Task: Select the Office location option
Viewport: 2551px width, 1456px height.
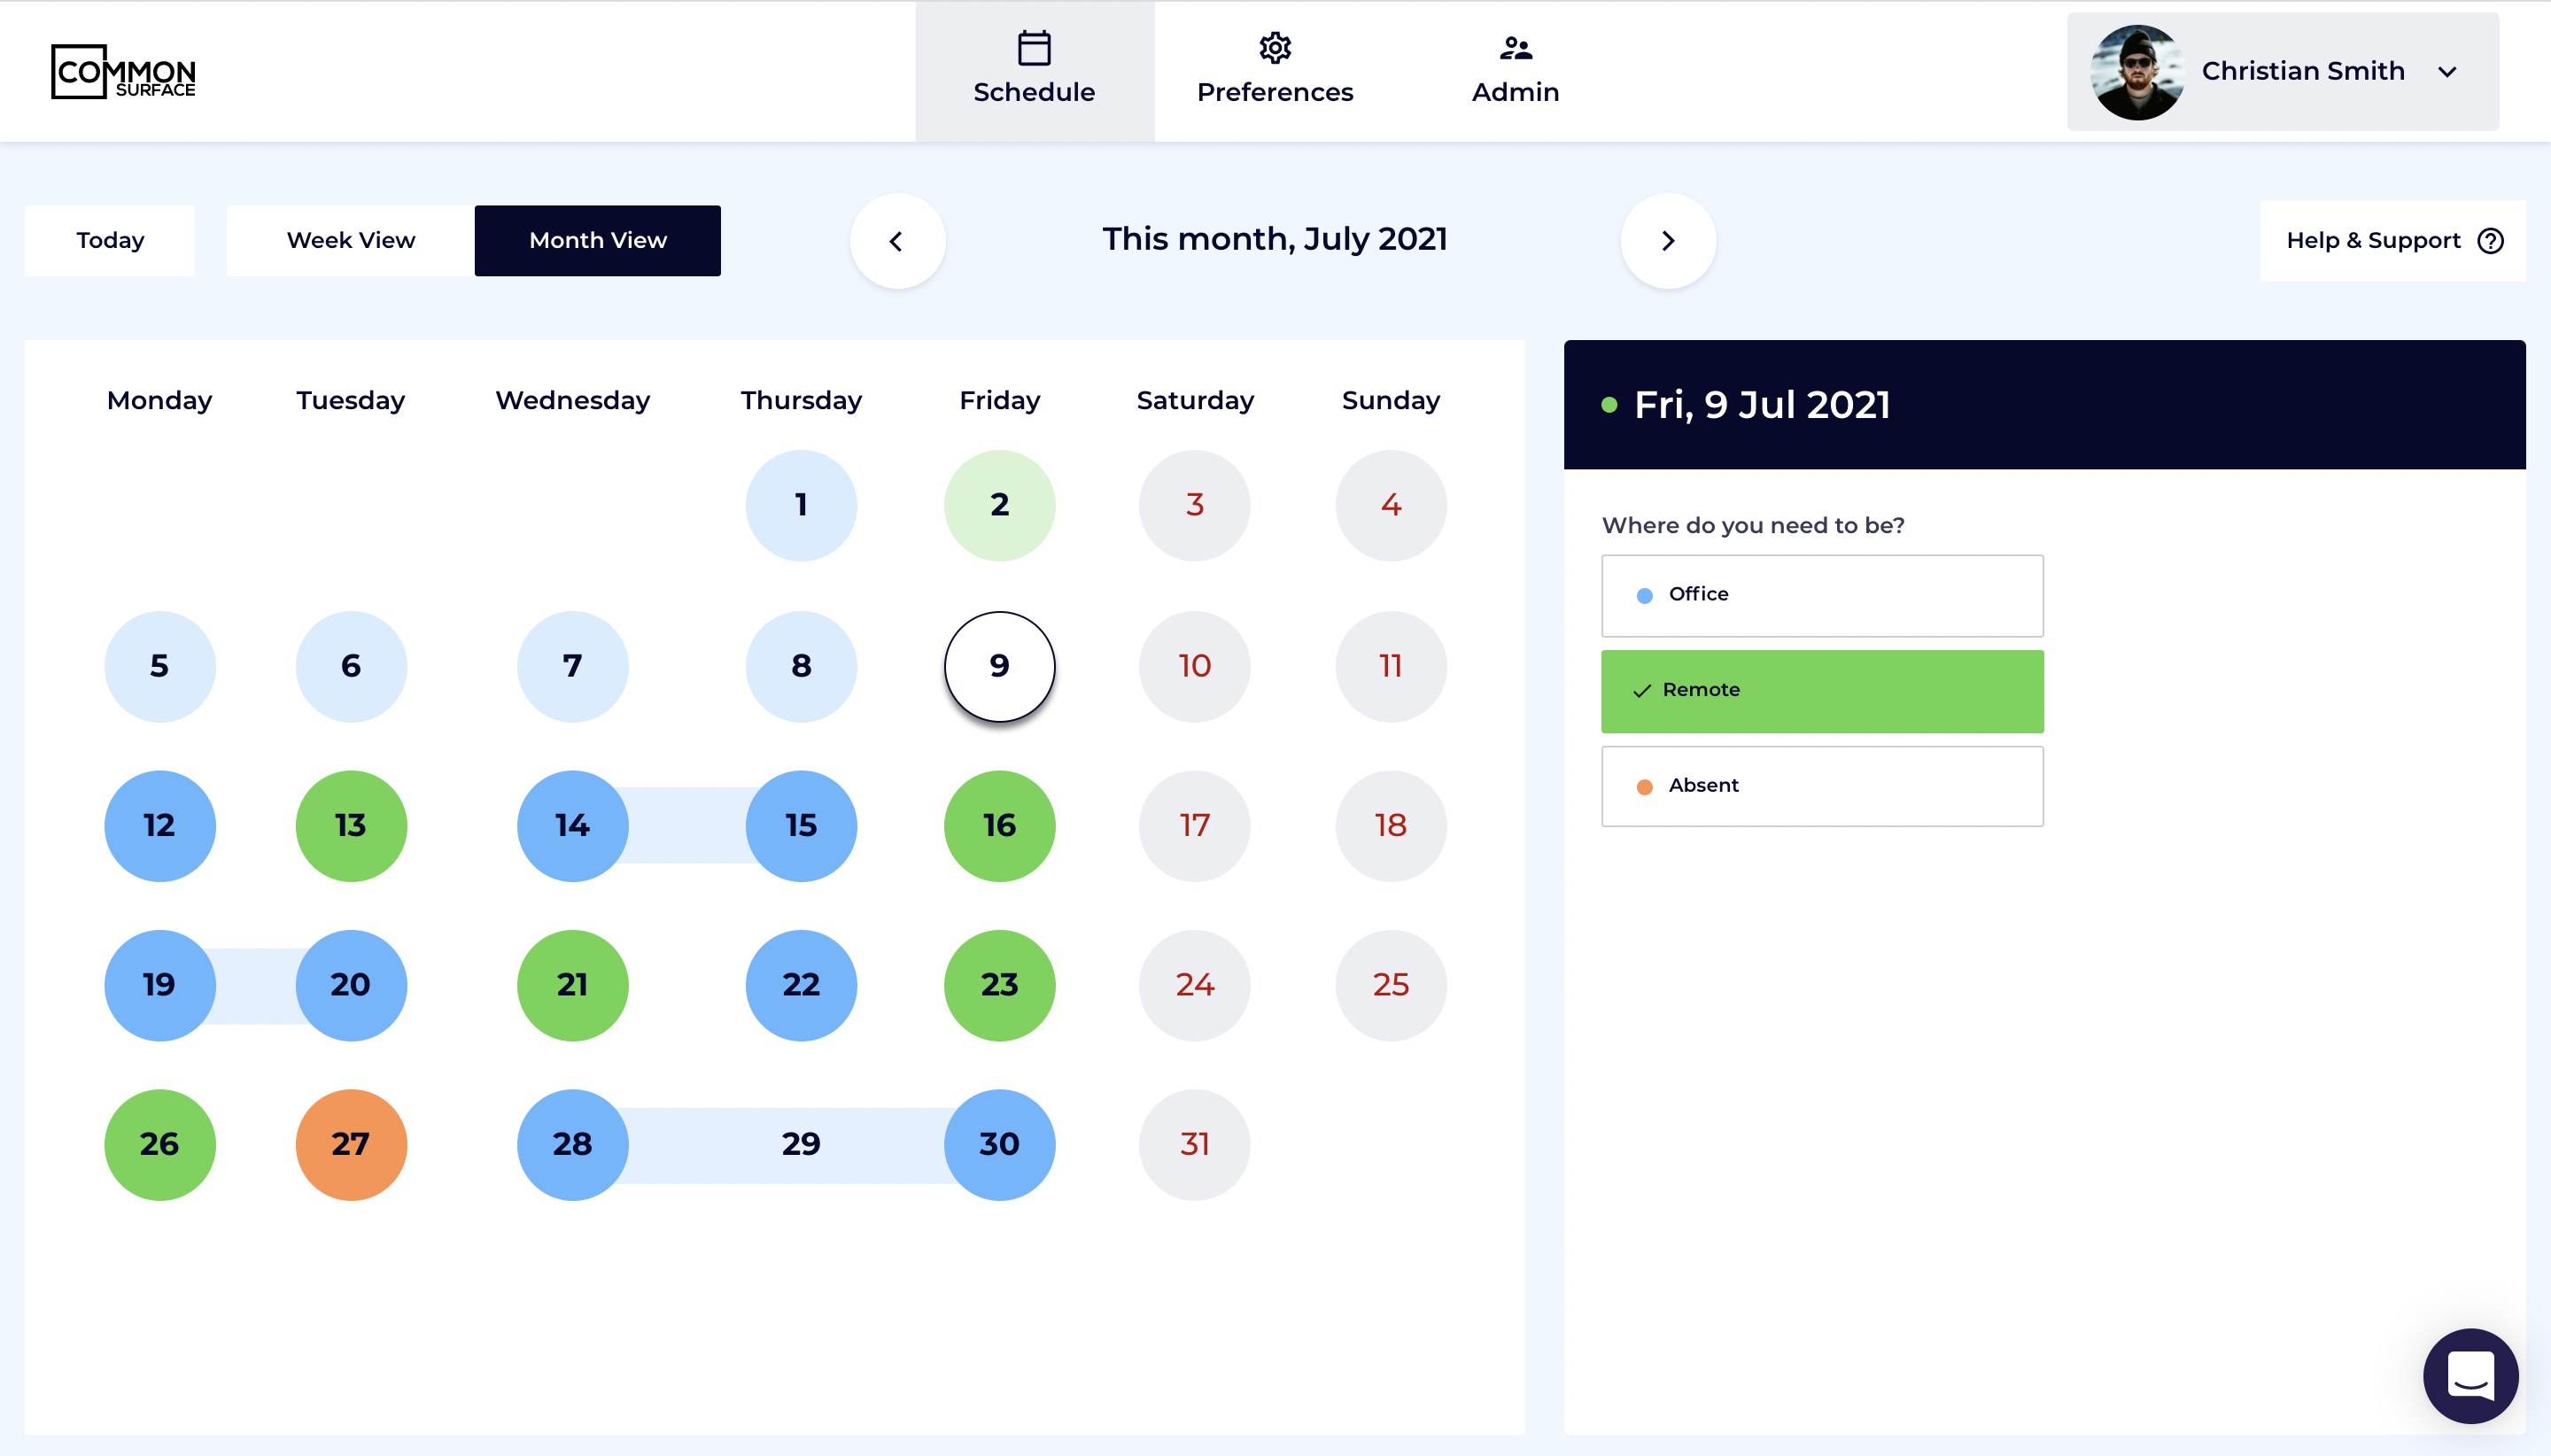Action: 1821,594
